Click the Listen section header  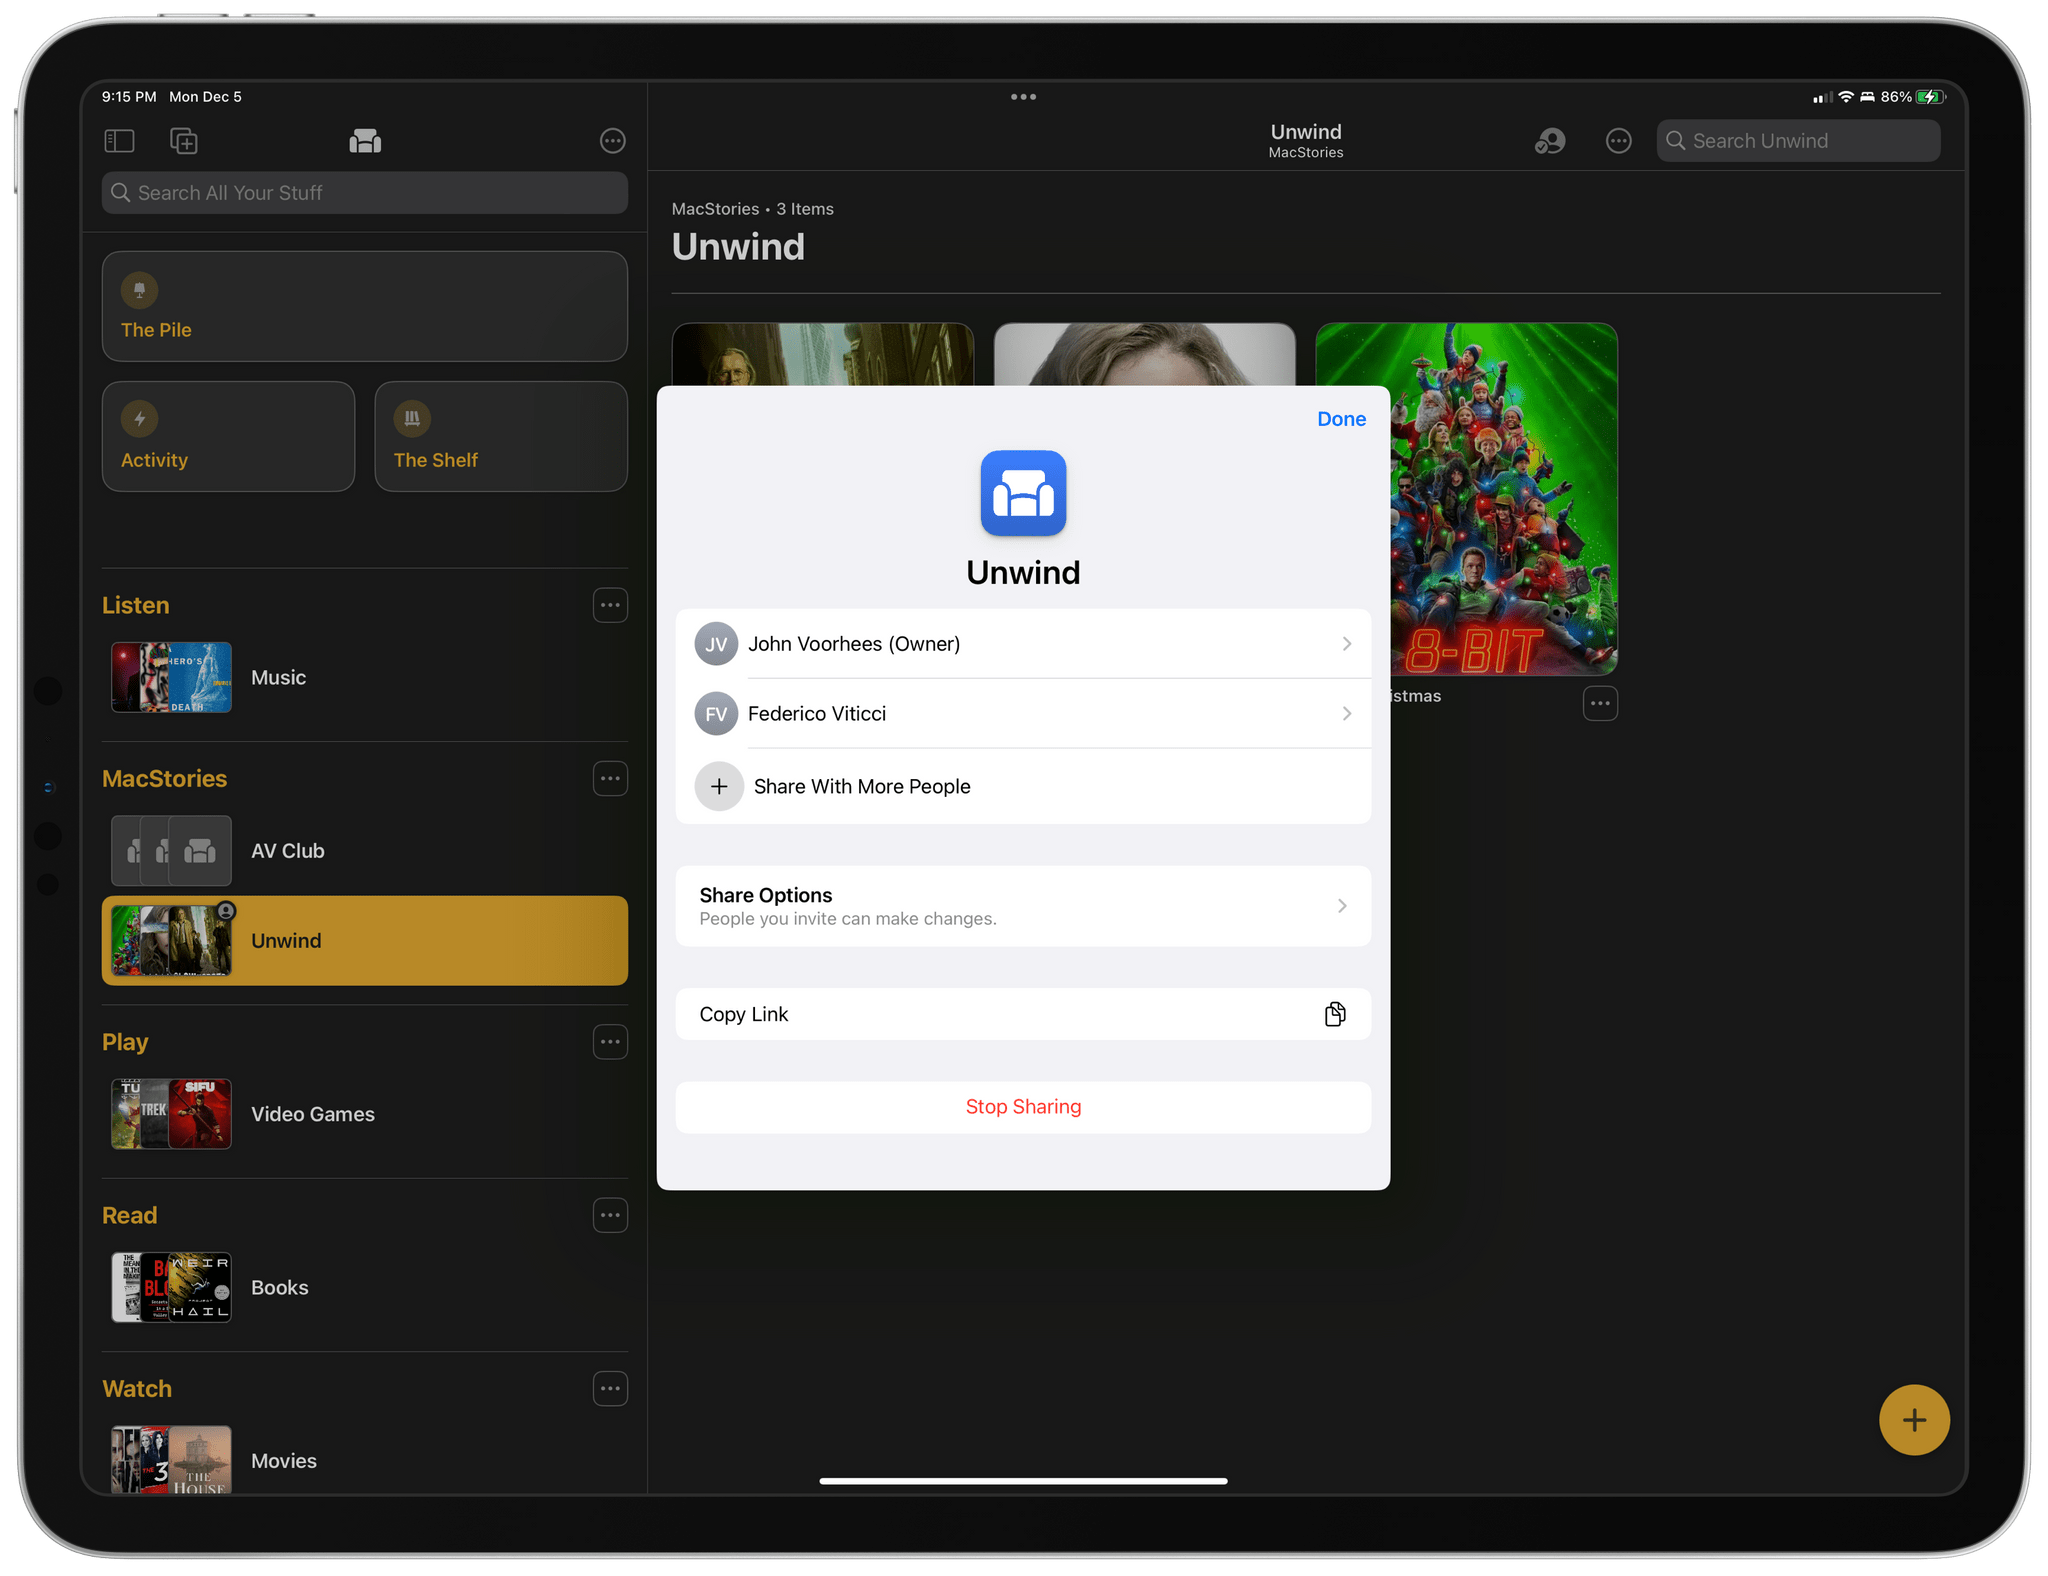(x=135, y=605)
